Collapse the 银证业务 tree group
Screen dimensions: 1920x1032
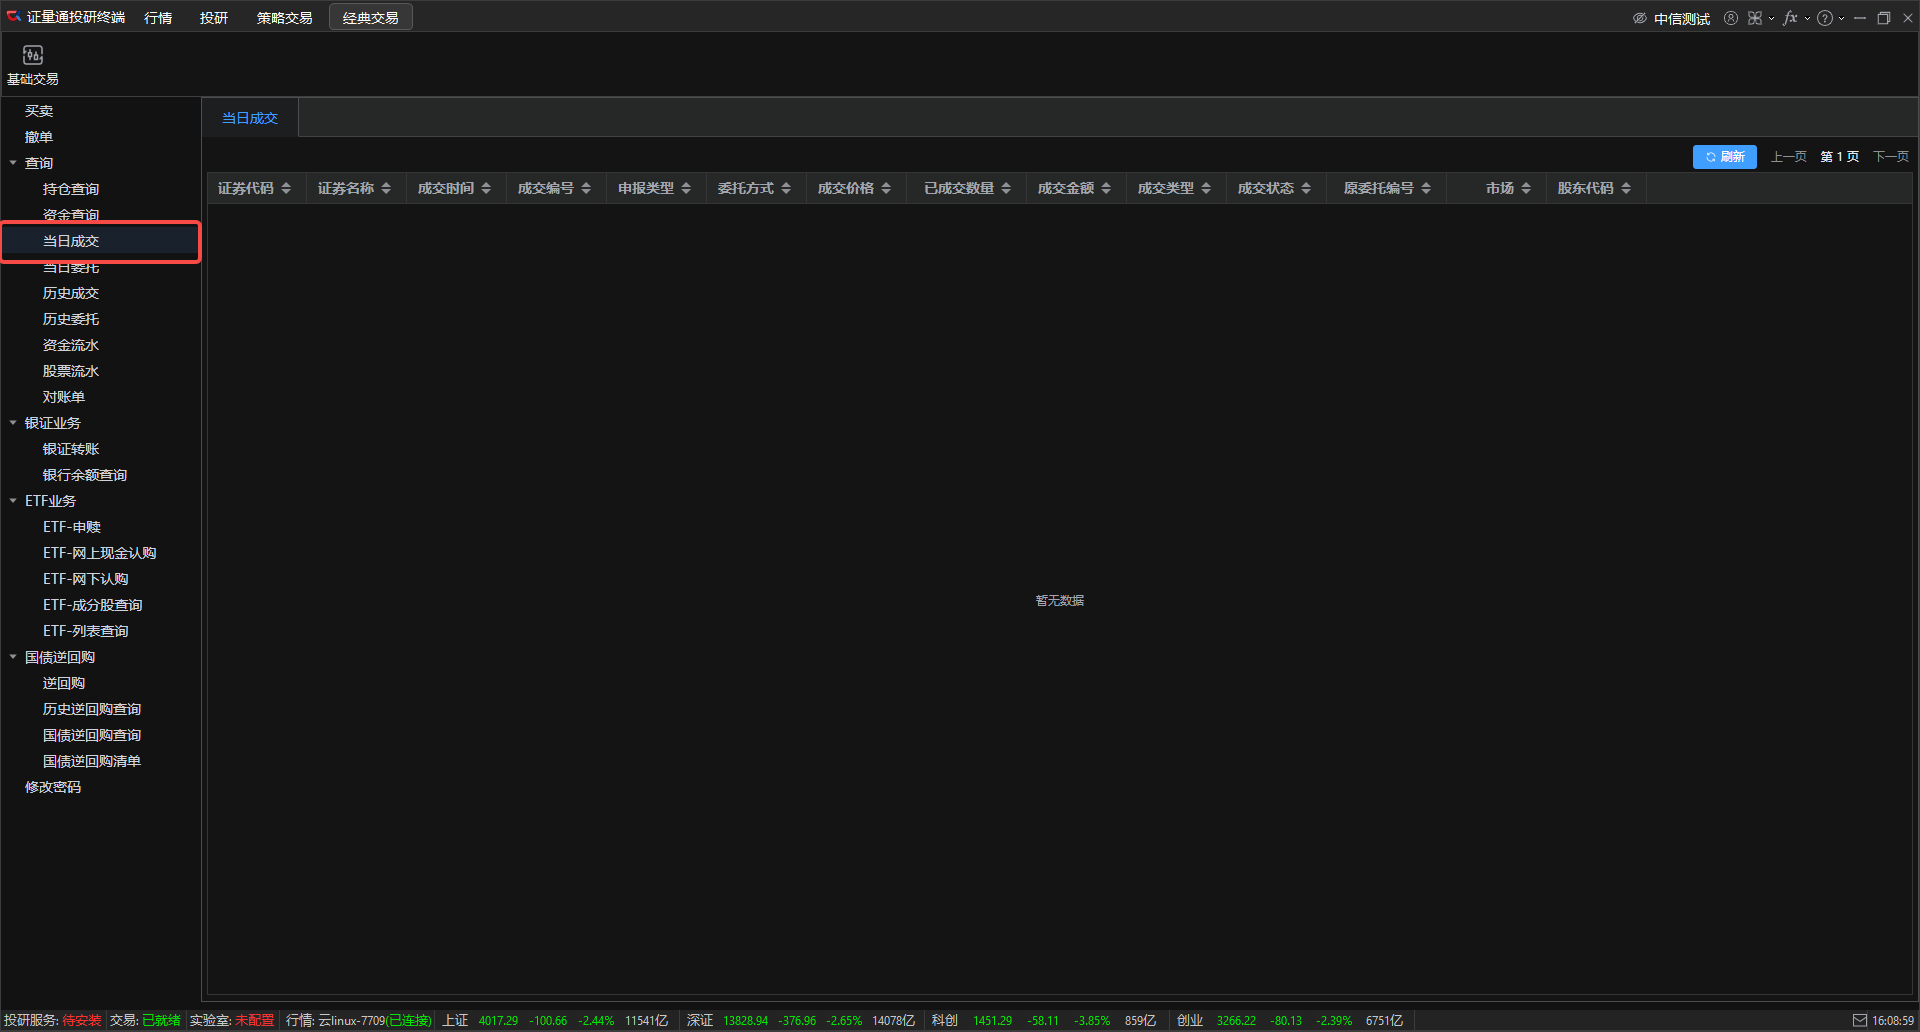(x=13, y=423)
